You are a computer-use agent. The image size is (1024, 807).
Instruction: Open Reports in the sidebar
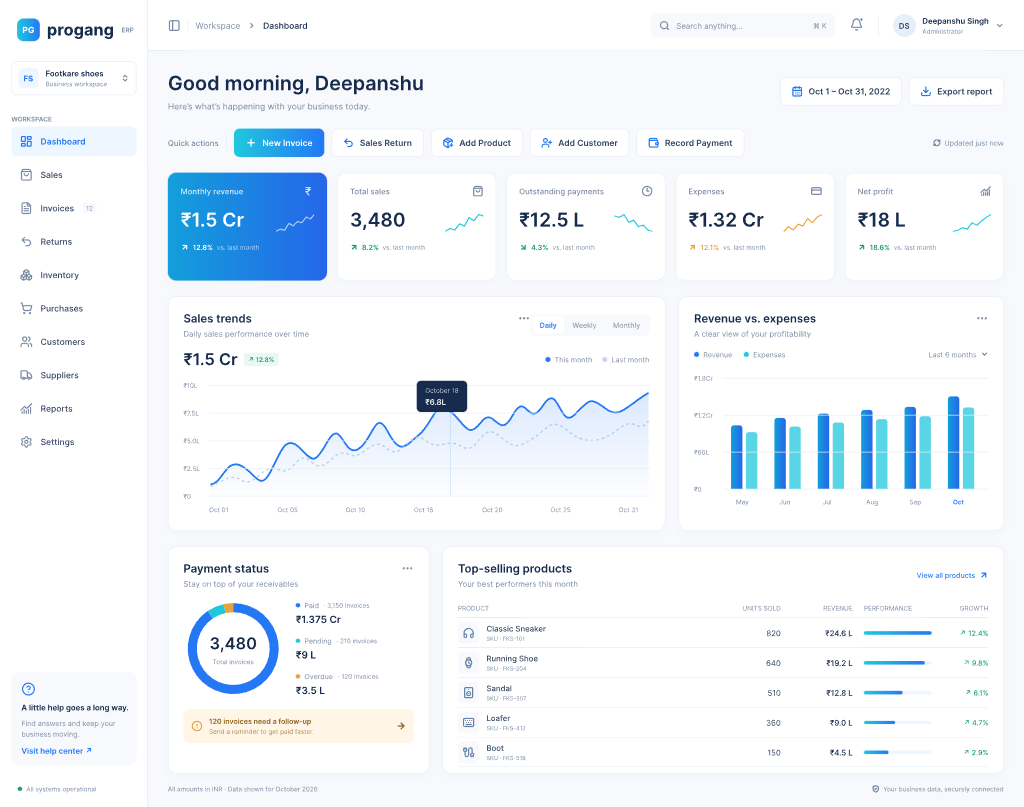click(74, 409)
